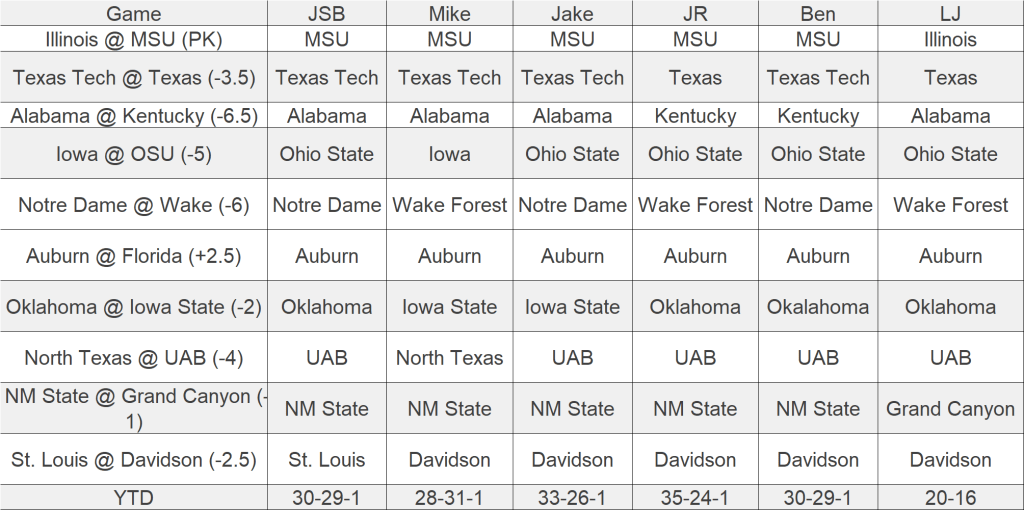Select the Game column header
1024x510 pixels.
tap(133, 14)
